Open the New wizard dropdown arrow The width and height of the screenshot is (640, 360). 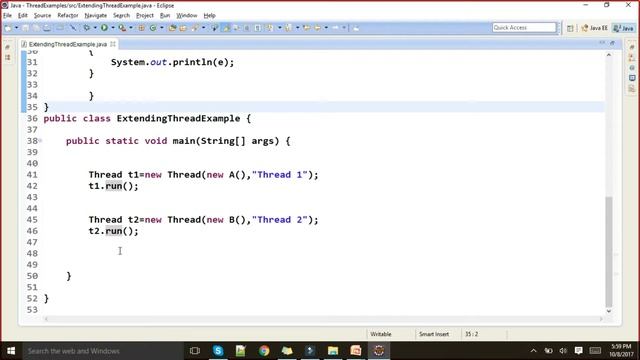(16, 28)
